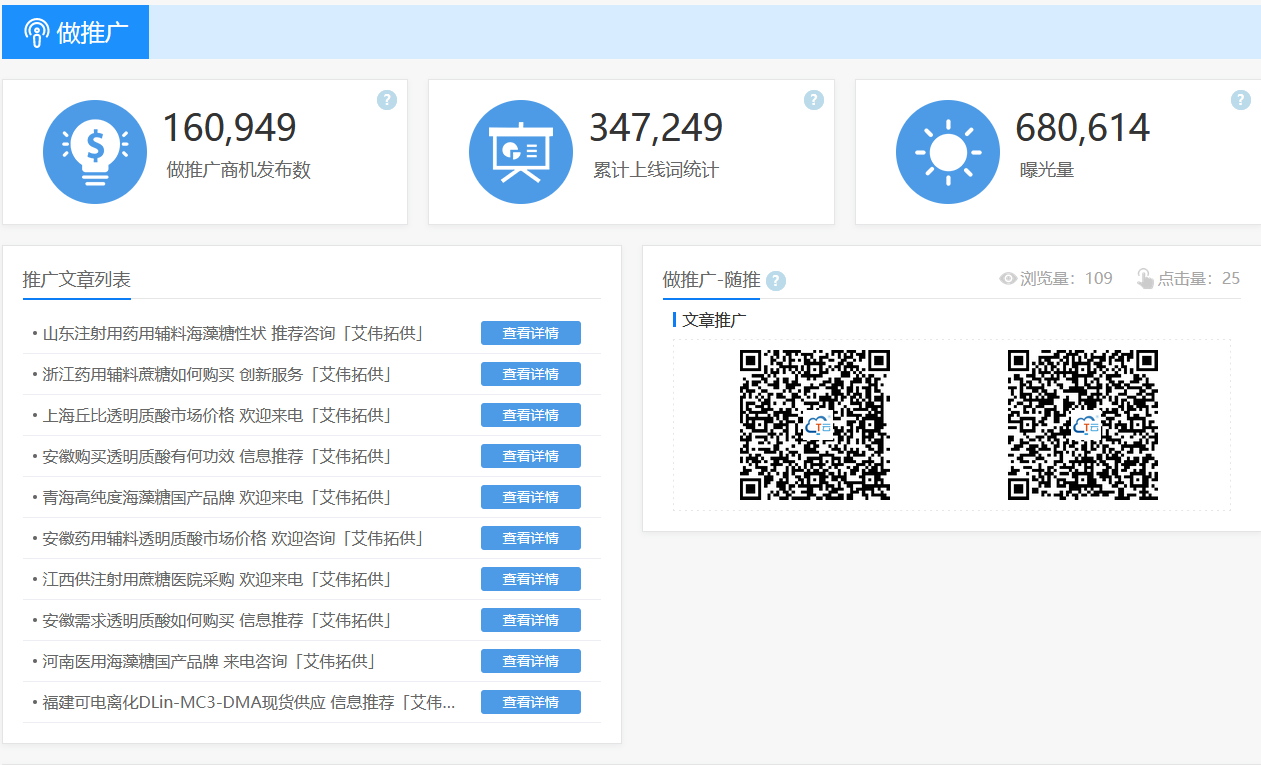Image resolution: width=1261 pixels, height=765 pixels.
Task: Click the 文章推广 section label
Action: click(x=714, y=320)
